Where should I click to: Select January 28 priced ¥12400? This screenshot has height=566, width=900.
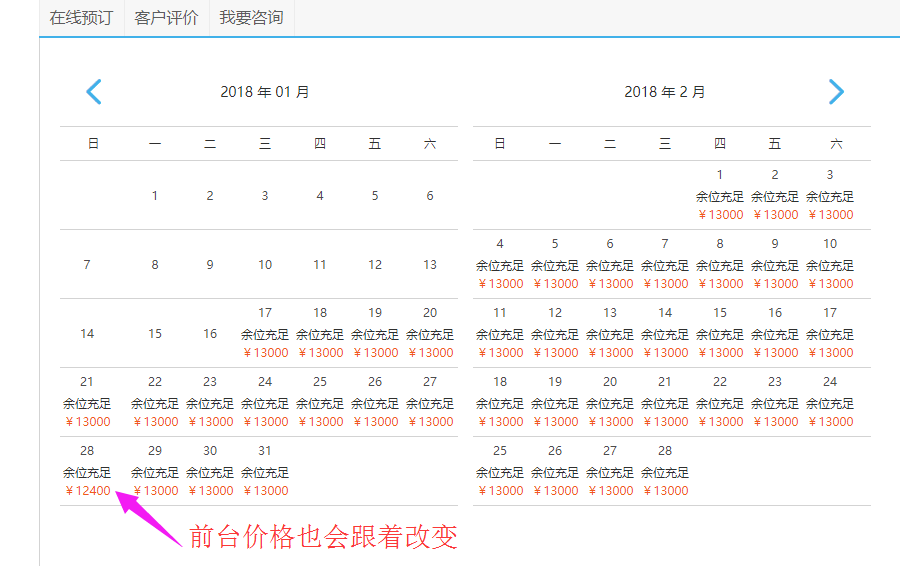point(87,471)
